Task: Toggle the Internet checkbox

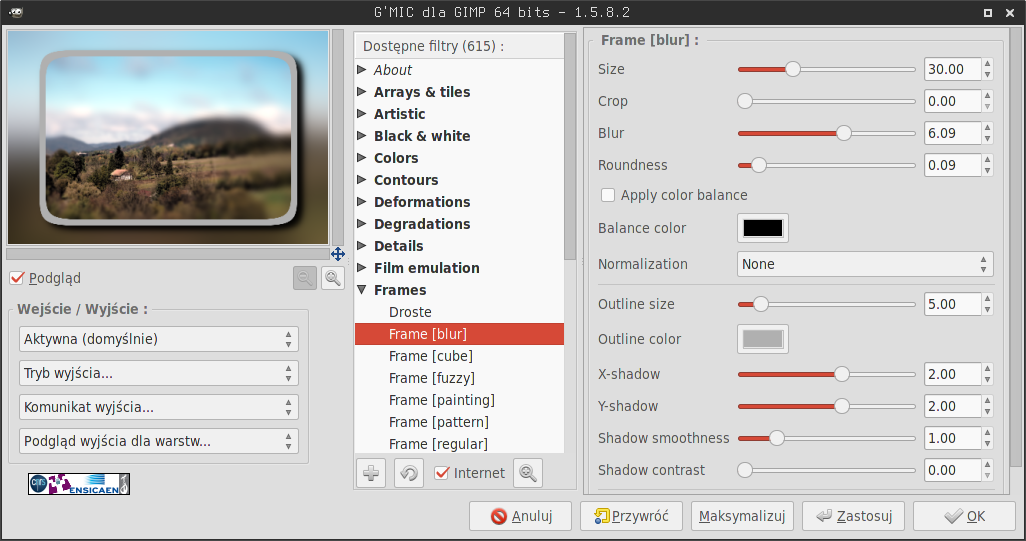Action: [442, 473]
